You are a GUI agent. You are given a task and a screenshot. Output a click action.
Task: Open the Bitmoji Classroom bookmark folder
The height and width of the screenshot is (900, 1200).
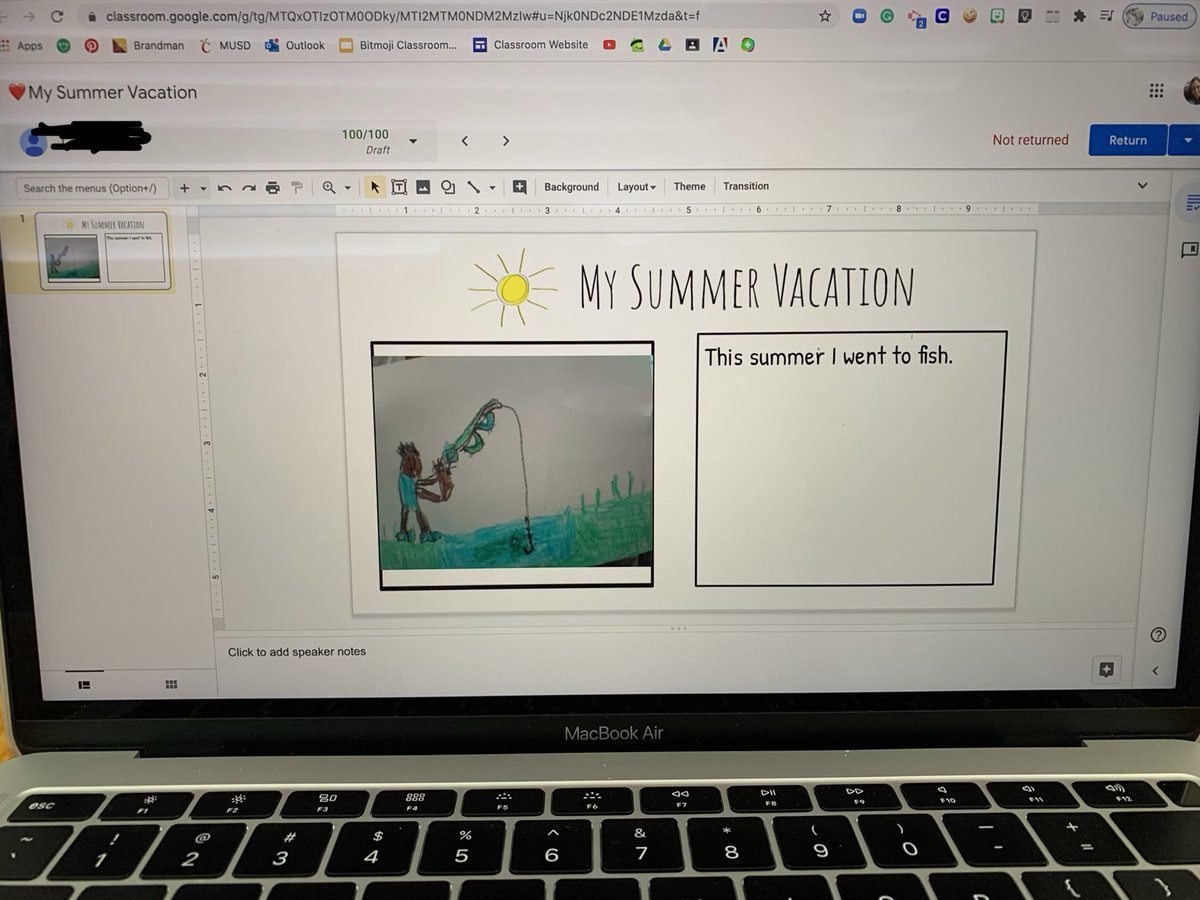pyautogui.click(x=398, y=45)
